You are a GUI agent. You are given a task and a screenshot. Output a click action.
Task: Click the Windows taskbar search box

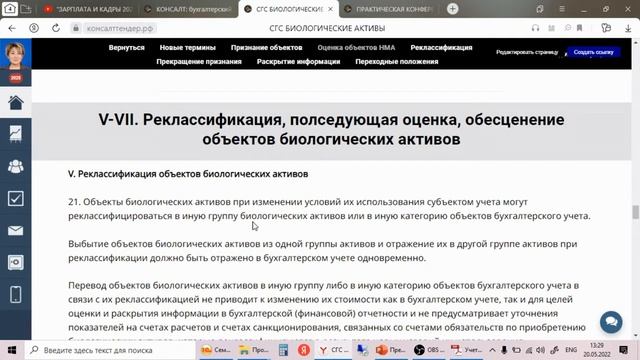click(x=110, y=350)
